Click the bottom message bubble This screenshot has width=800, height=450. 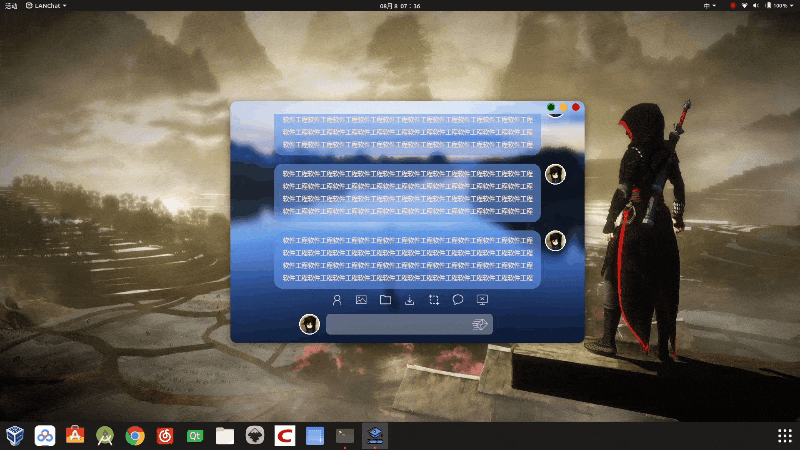point(408,259)
